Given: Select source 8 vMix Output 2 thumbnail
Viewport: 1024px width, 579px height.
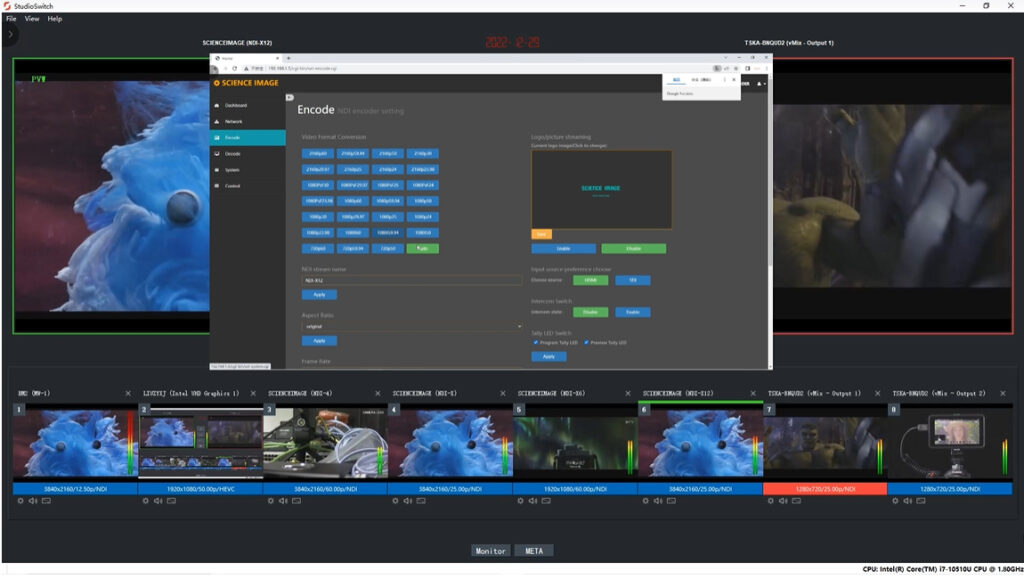Looking at the screenshot, I should [x=950, y=444].
